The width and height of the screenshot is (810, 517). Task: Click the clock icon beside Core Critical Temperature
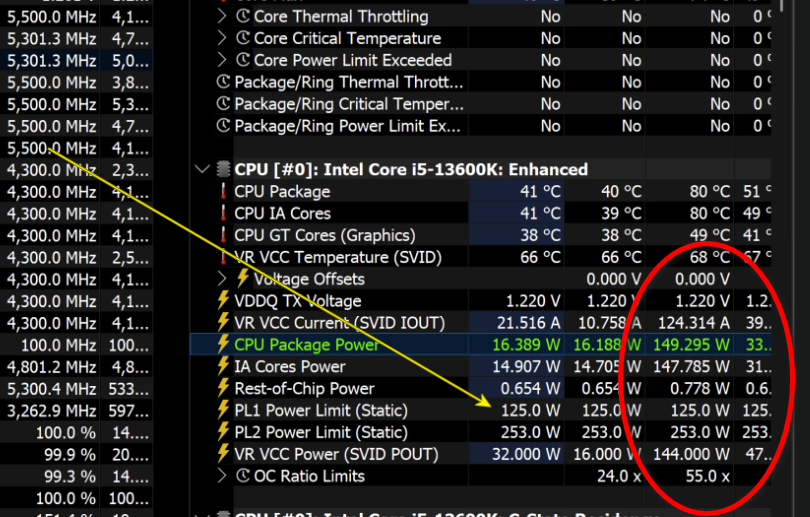243,38
